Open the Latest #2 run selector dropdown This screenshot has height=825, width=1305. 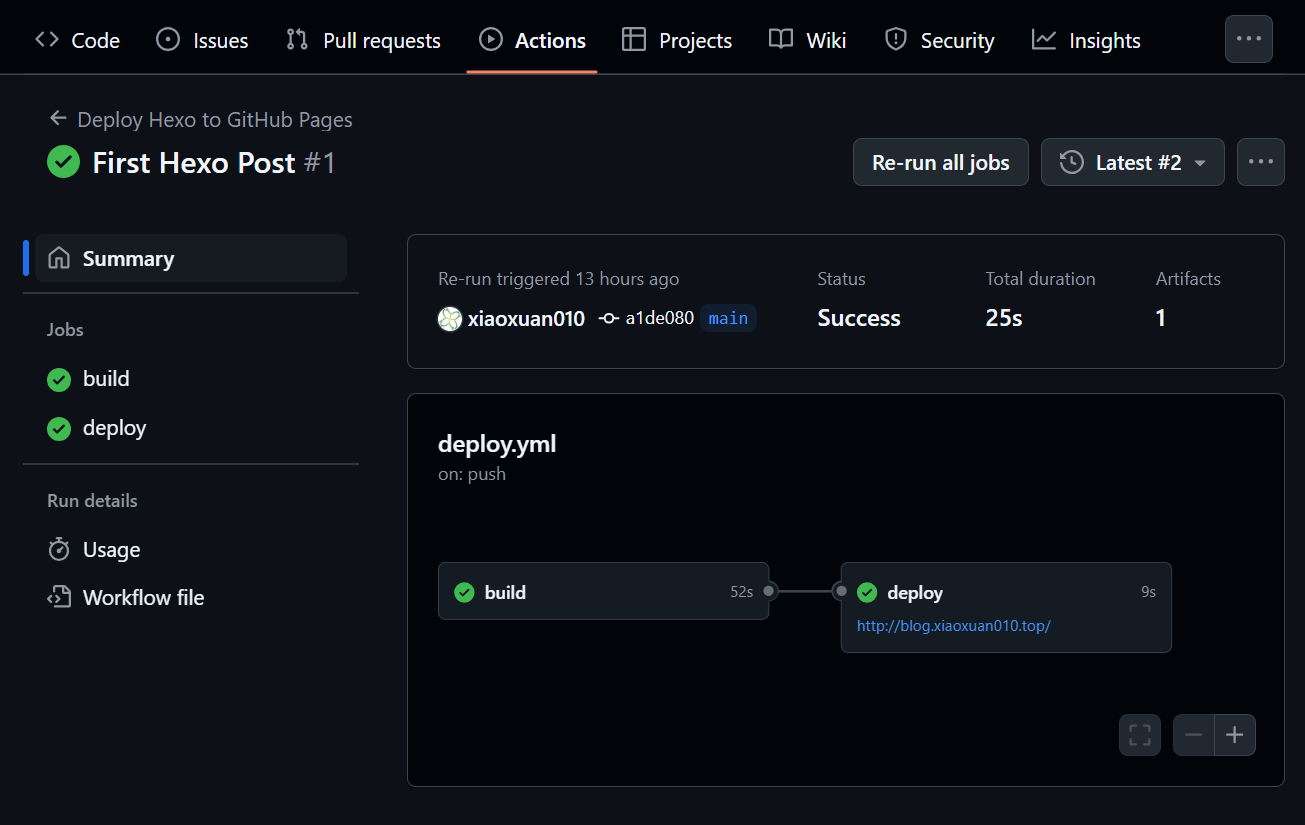(1132, 161)
